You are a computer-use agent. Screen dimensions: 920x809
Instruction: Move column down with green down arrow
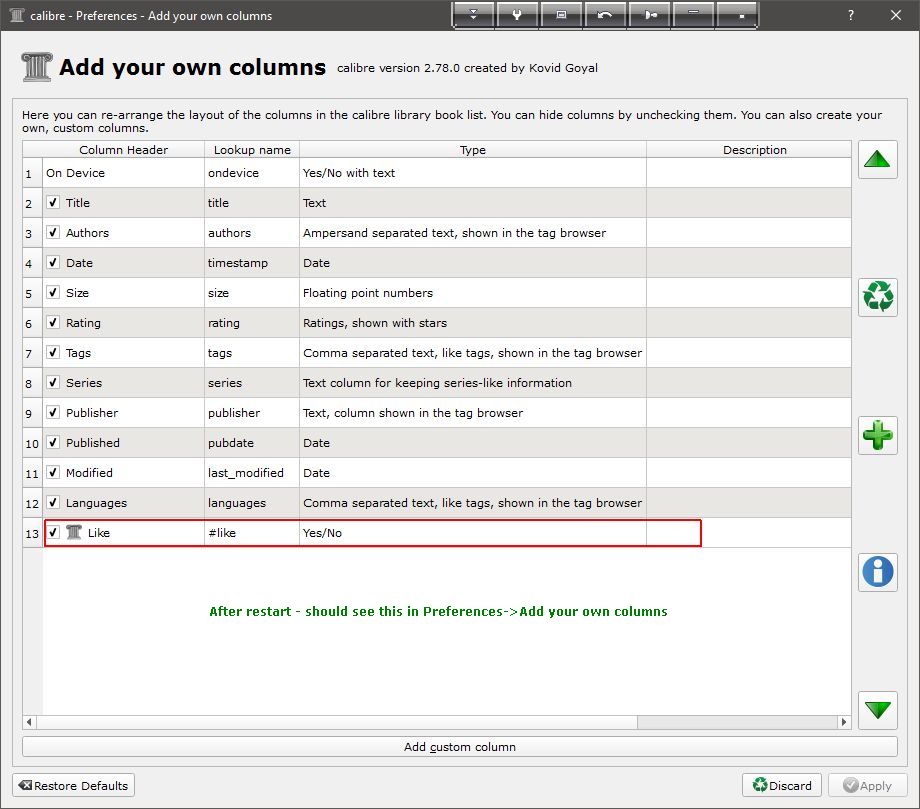tap(878, 710)
